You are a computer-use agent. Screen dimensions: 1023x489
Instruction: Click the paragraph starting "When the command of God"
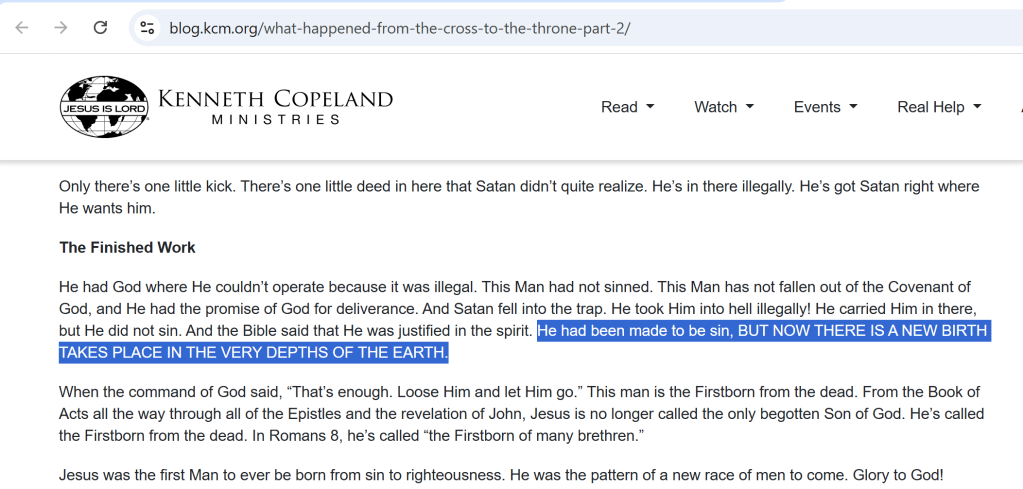click(519, 413)
